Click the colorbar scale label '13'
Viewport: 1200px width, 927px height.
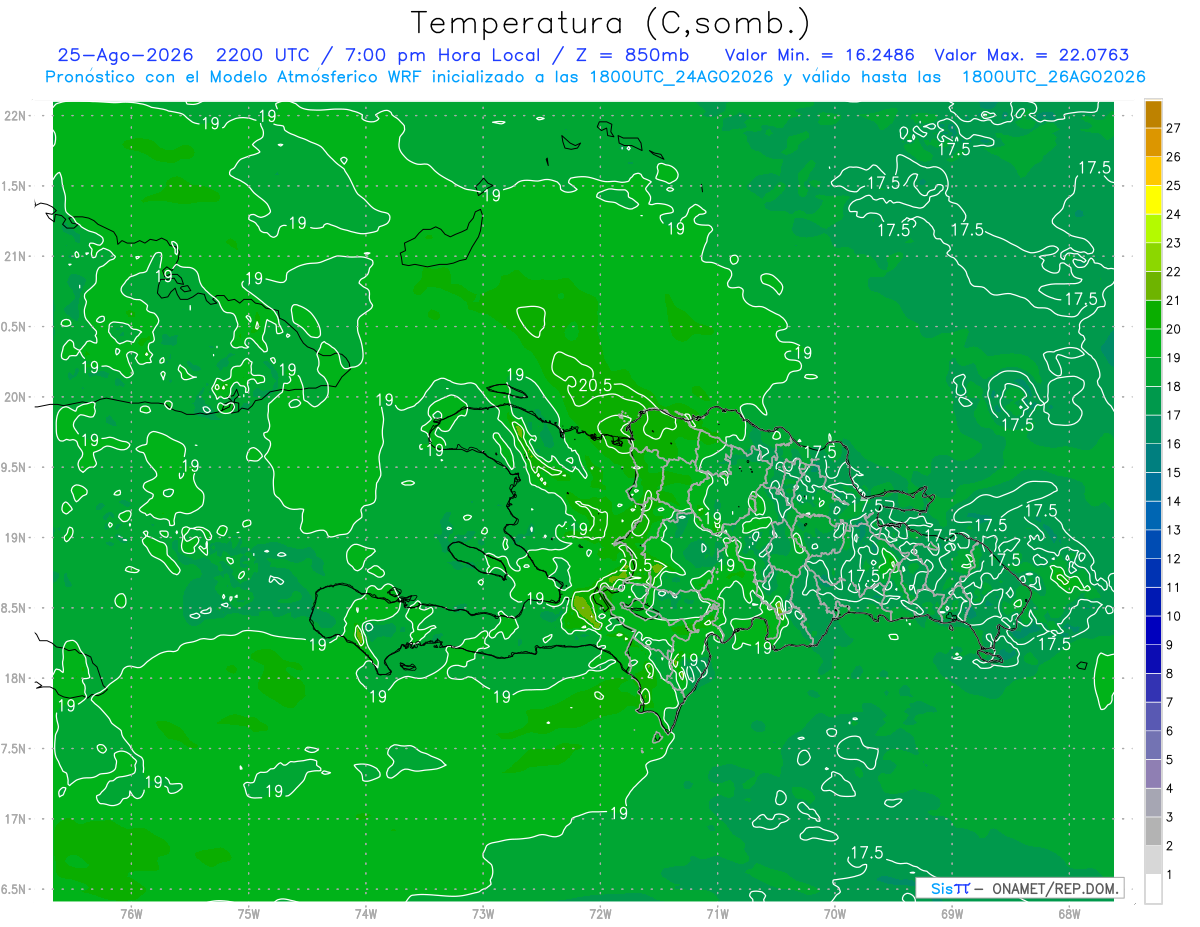coord(1174,530)
